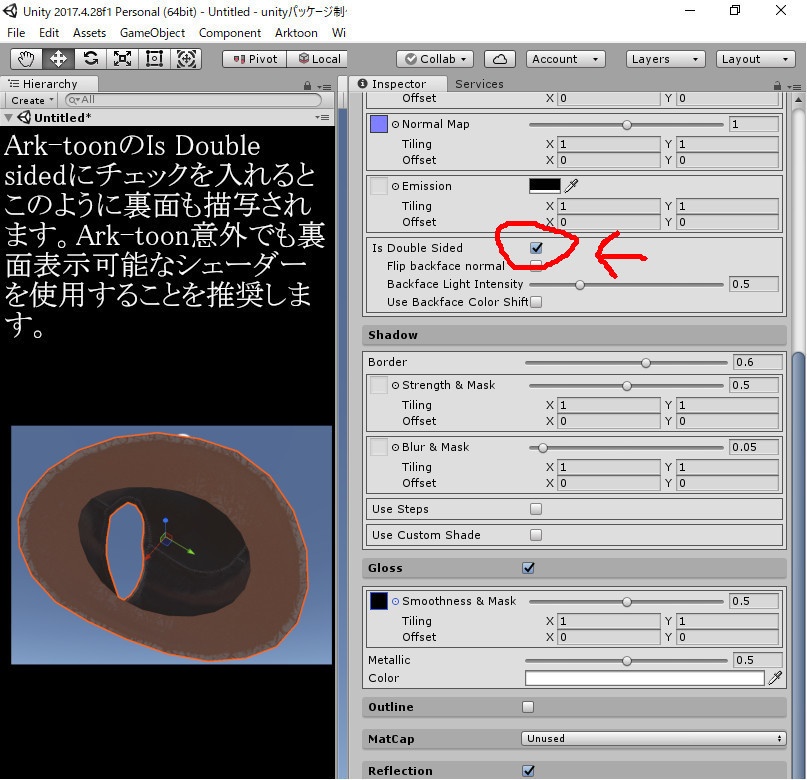Switch to the Services tab
807x780 pixels.
click(x=479, y=84)
